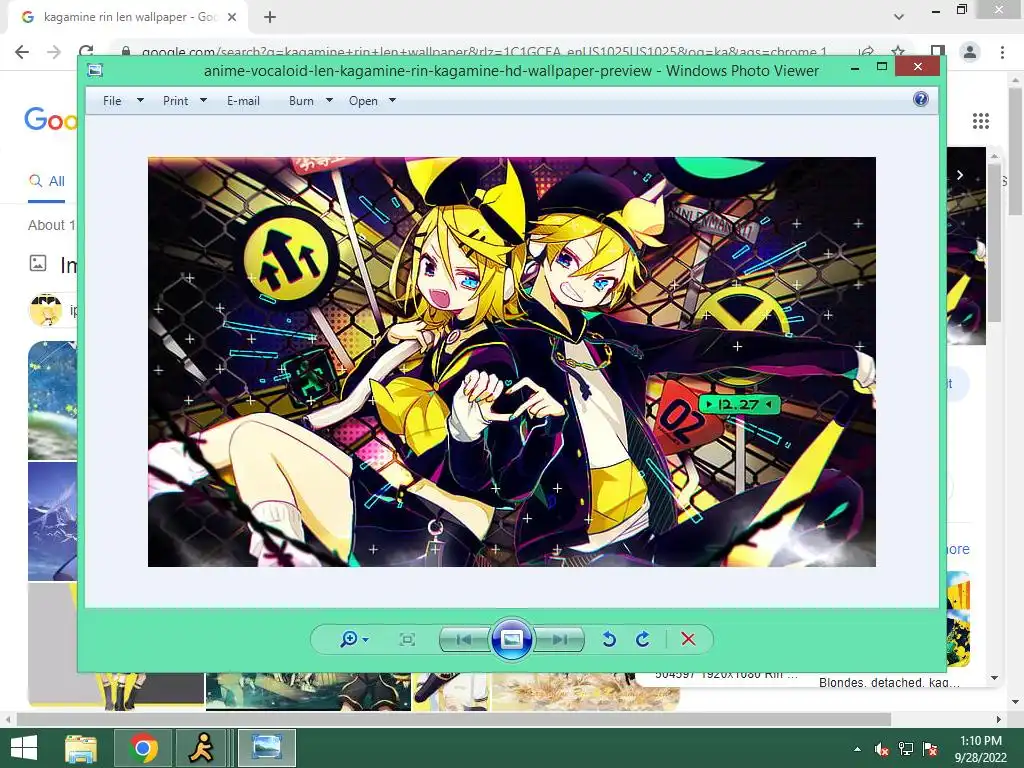Click the E-mail menu item
The image size is (1024, 768).
(x=243, y=101)
